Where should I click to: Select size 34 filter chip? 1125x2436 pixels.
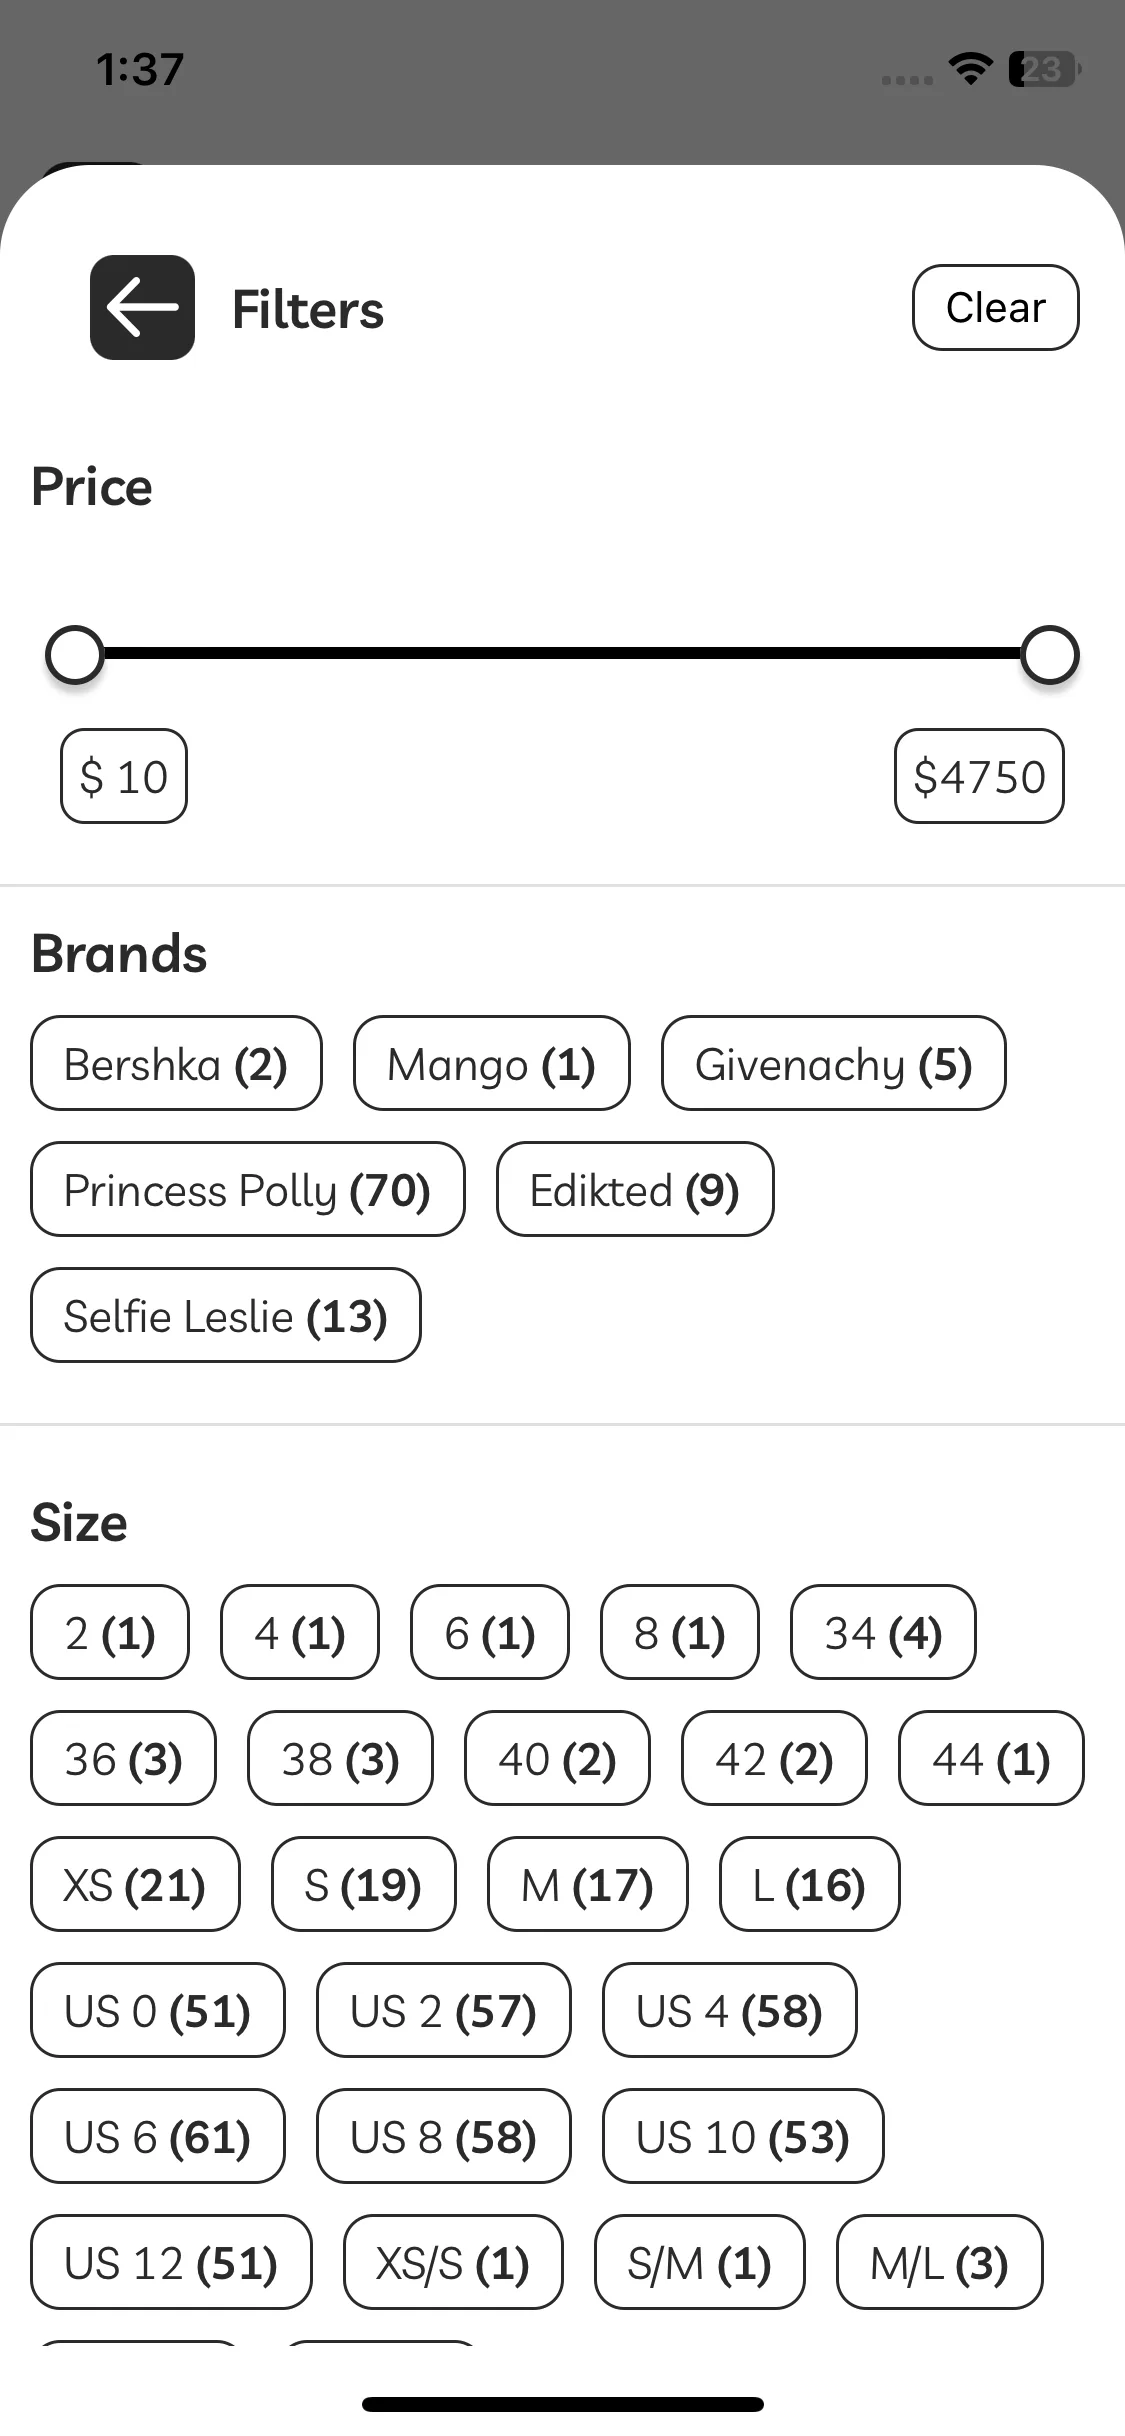pyautogui.click(x=883, y=1632)
